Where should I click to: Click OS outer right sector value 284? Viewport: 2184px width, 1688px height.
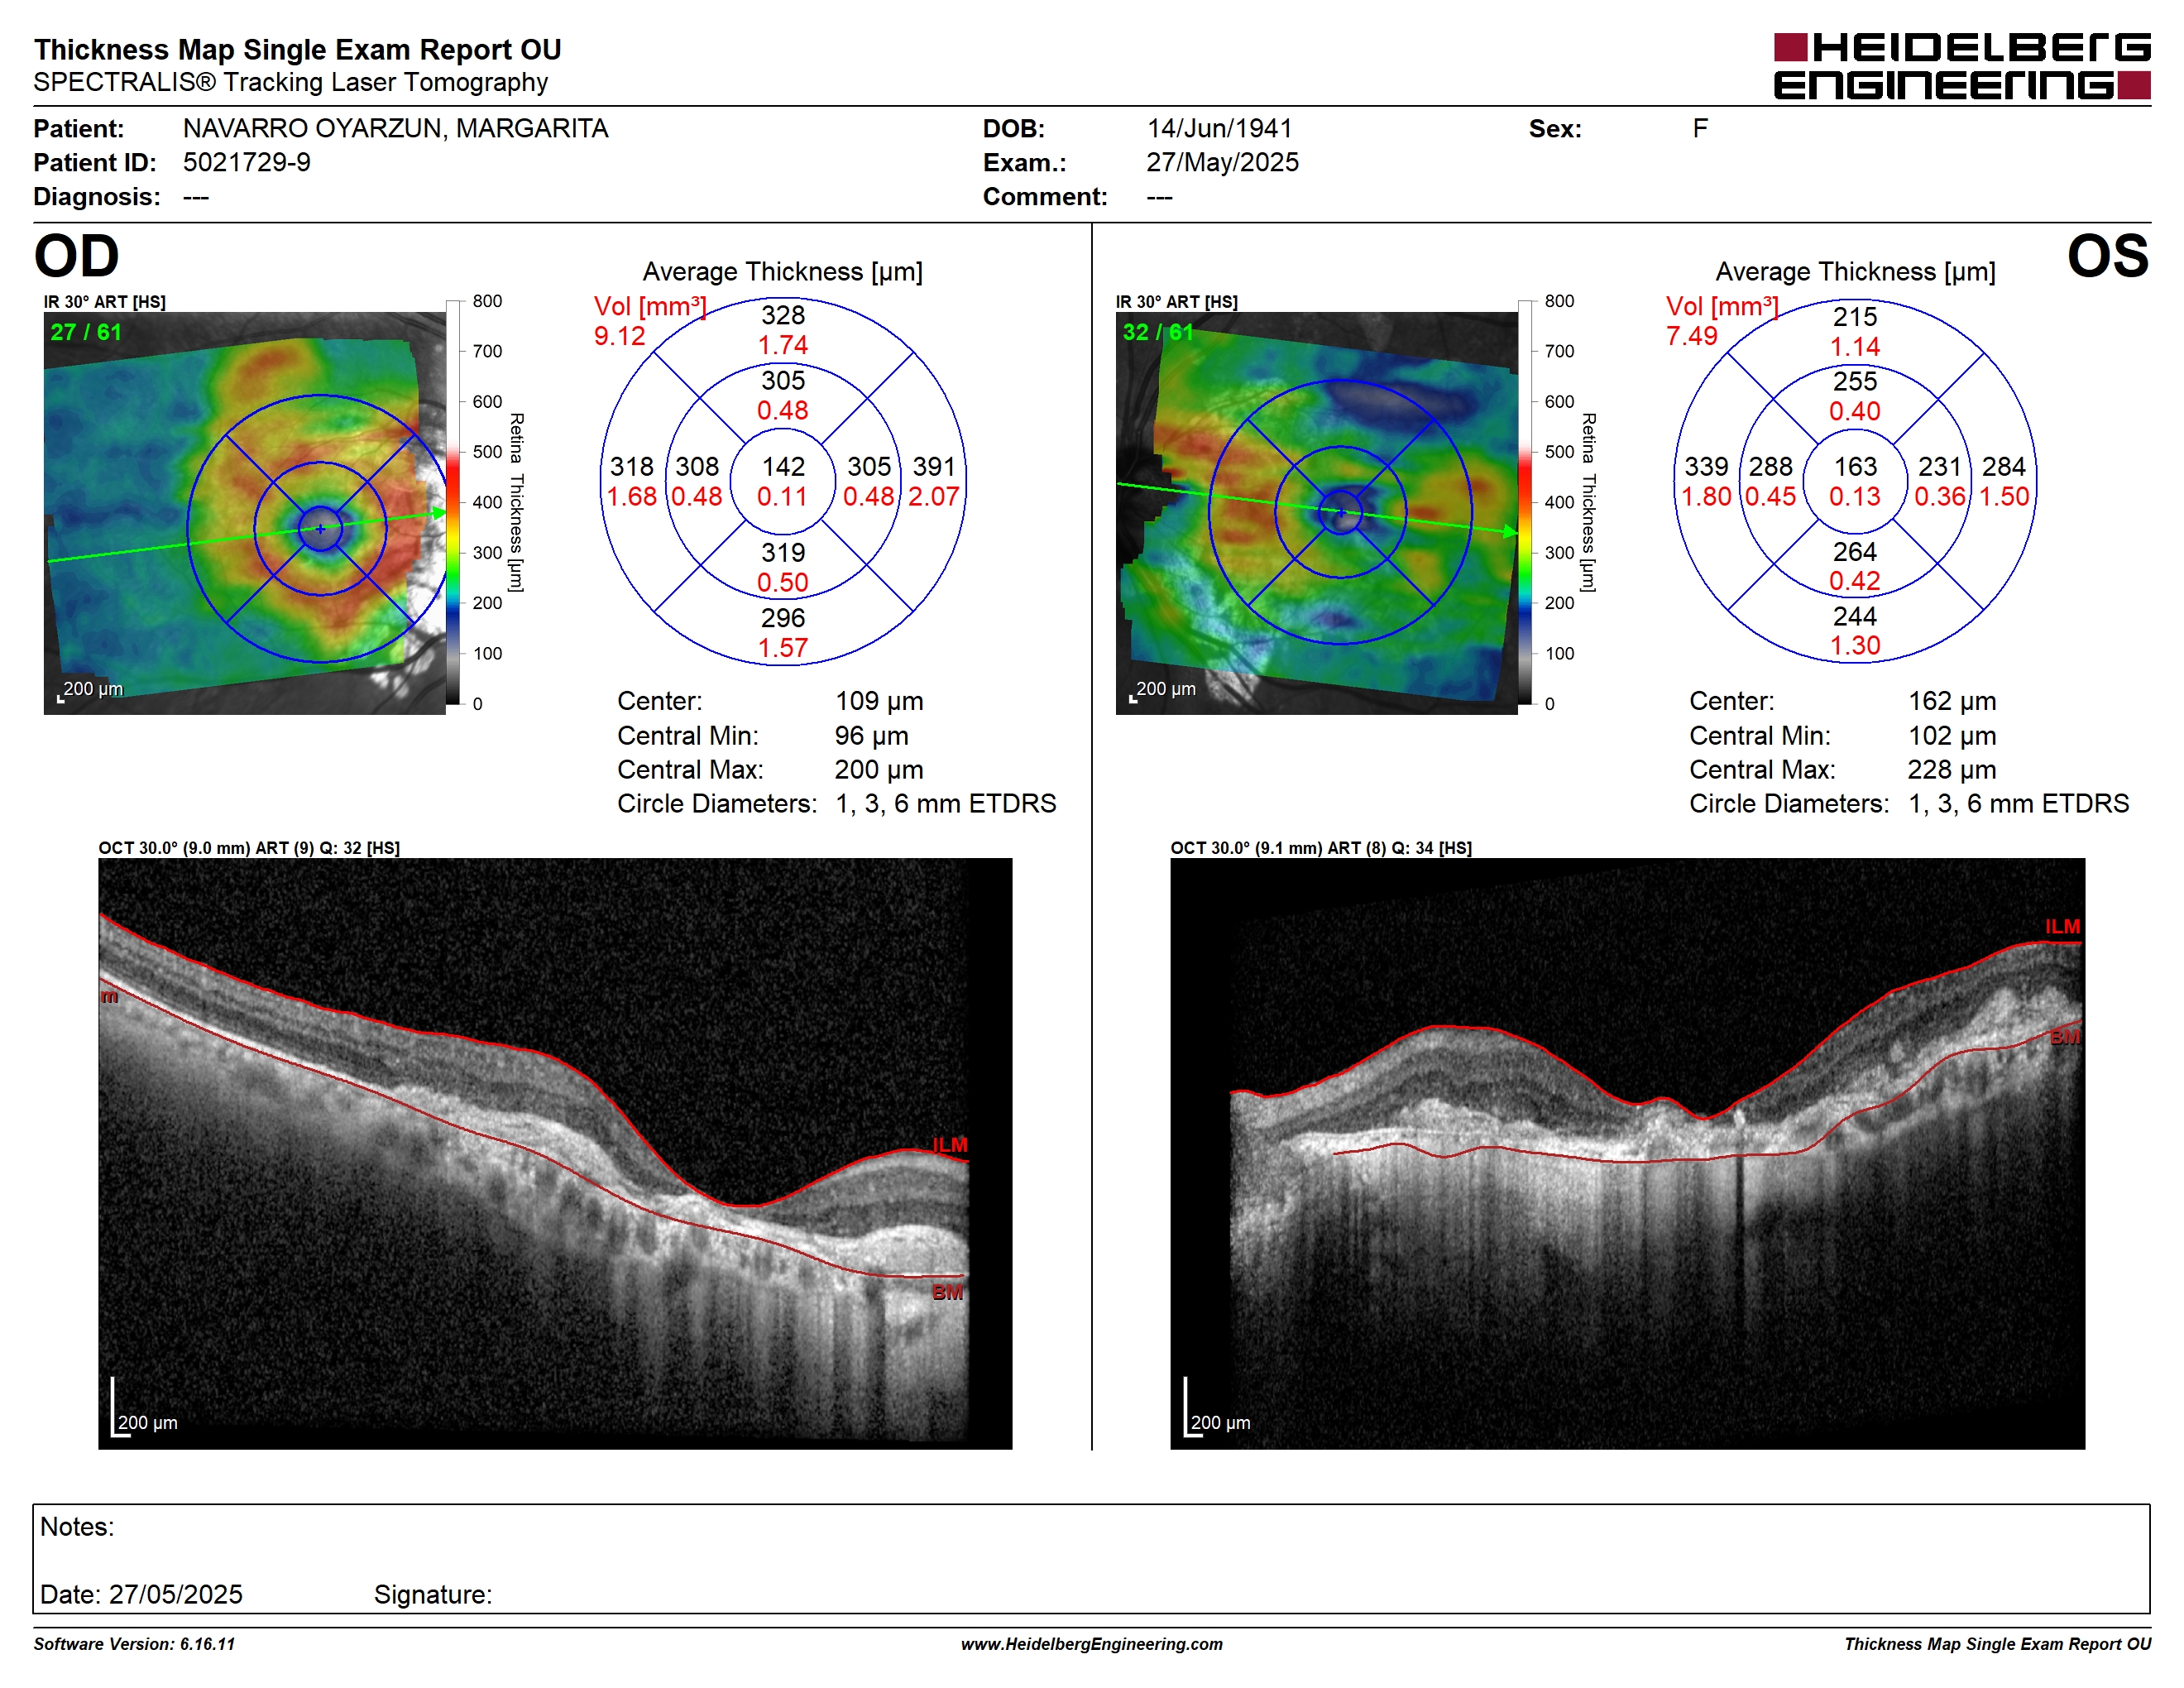pos(2004,467)
